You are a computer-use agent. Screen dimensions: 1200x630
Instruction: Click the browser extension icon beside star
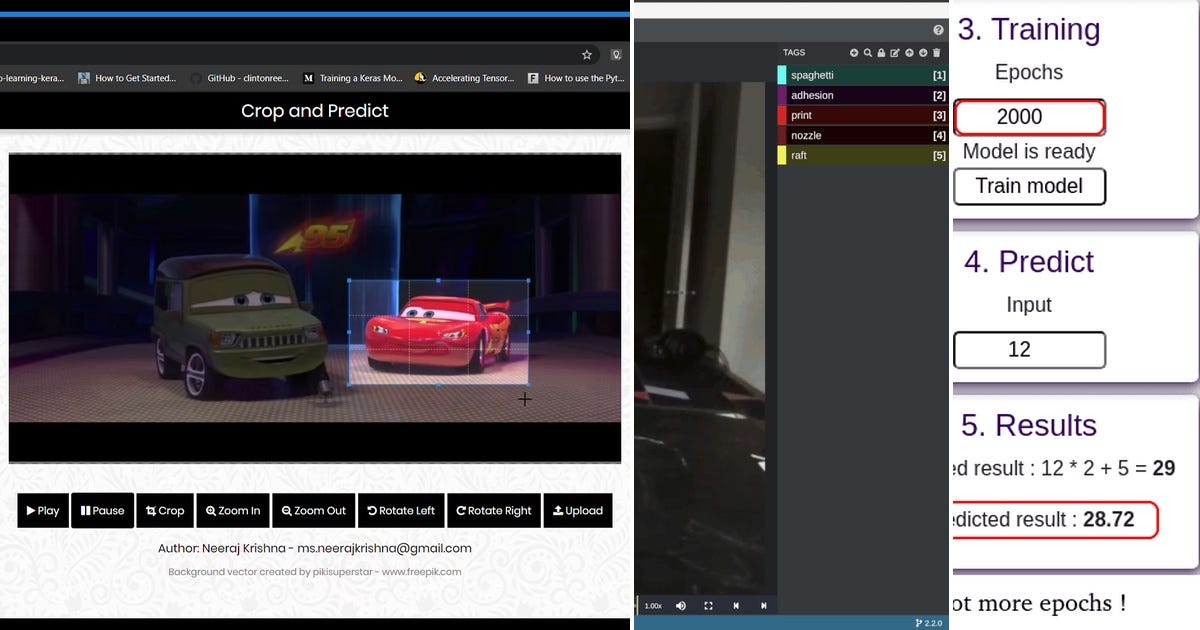pos(617,55)
